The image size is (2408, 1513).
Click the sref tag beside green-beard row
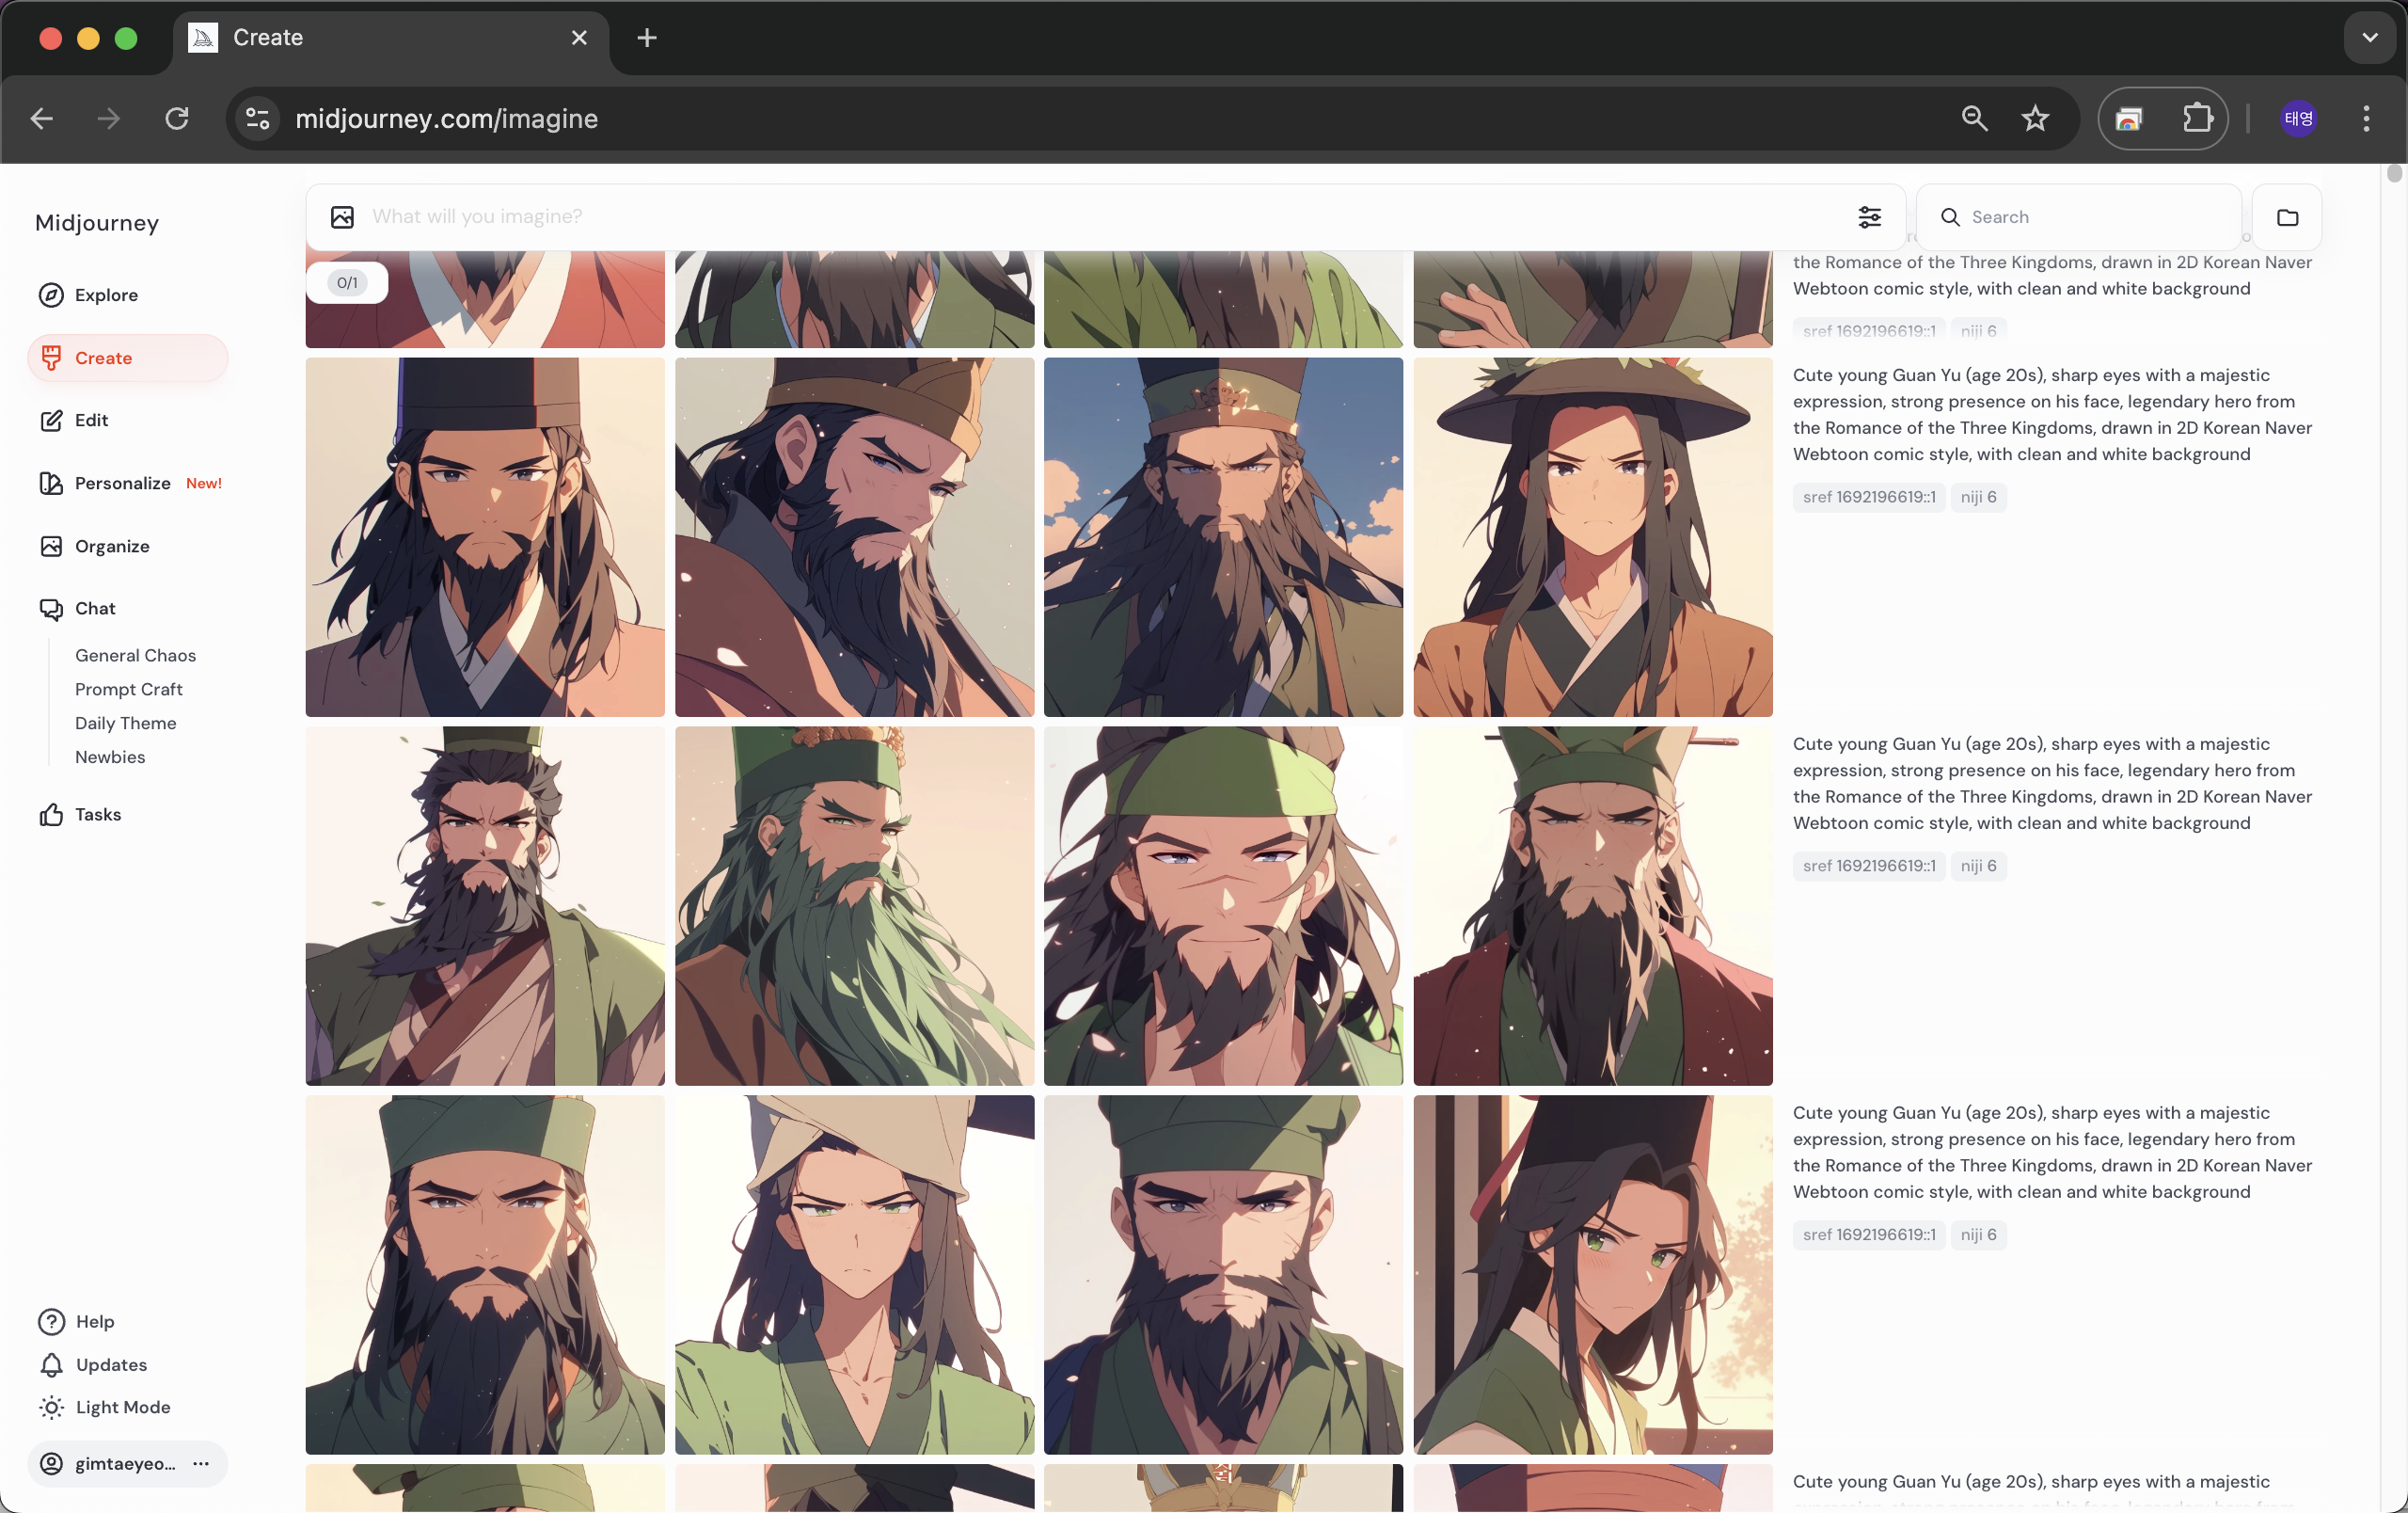point(1868,865)
